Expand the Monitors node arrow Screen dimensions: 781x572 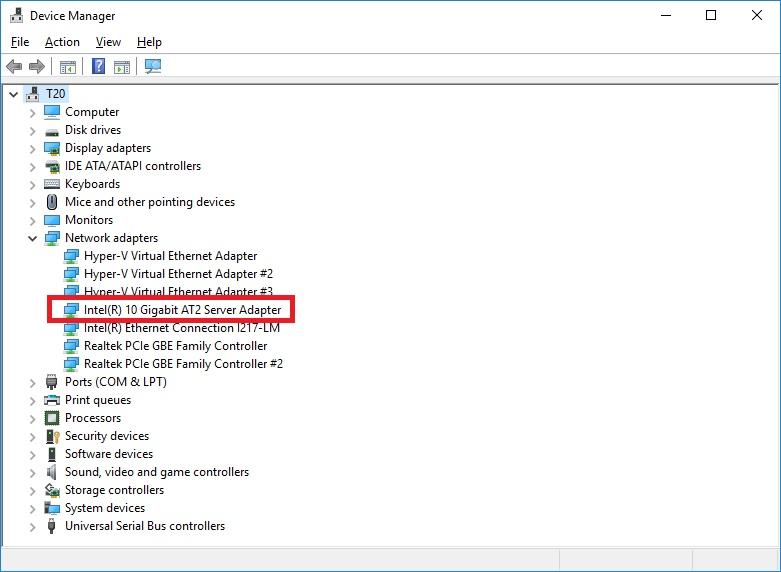click(x=33, y=220)
